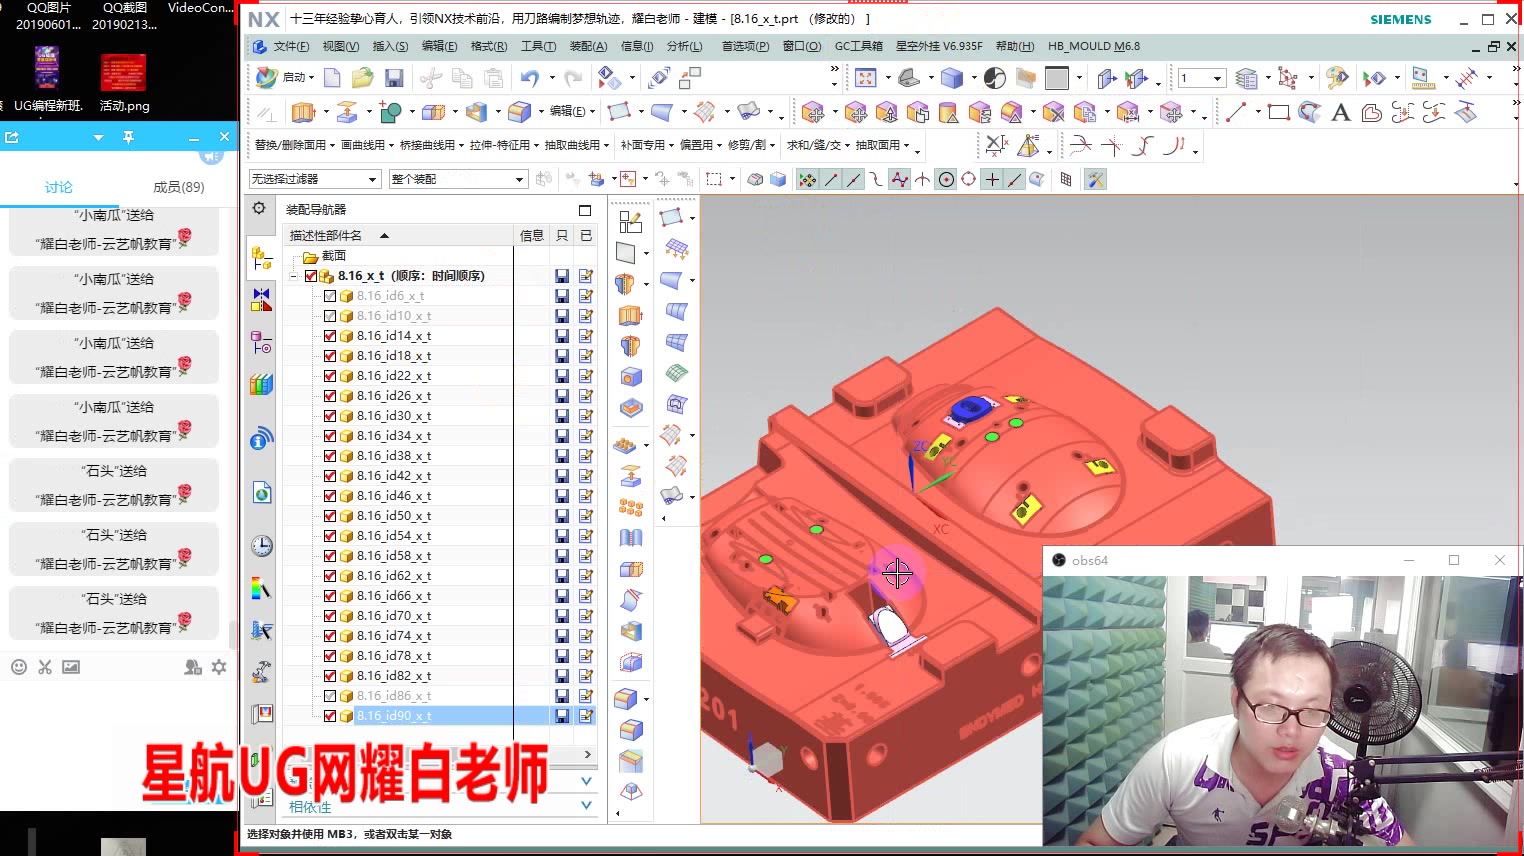Click the Open File folder icon
1524x856 pixels.
(362, 77)
